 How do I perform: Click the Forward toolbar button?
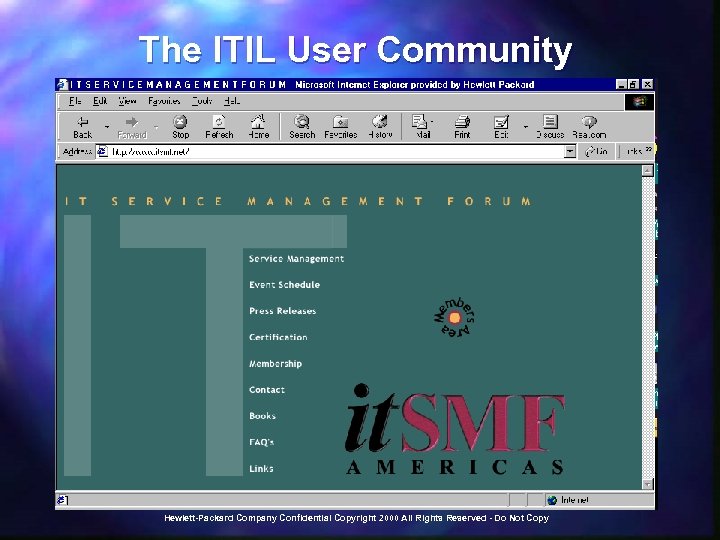(x=132, y=127)
